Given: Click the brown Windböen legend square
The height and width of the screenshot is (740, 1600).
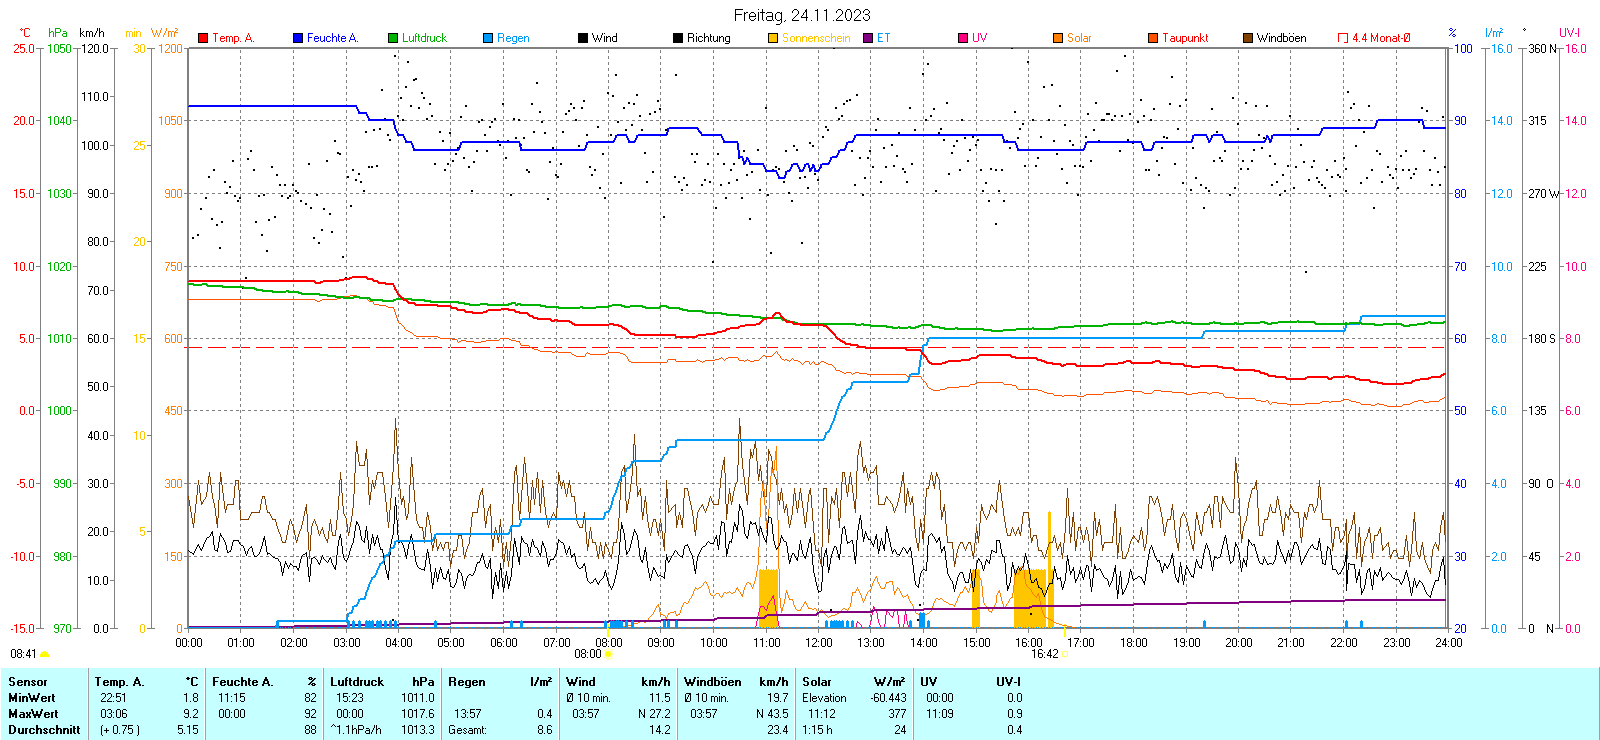Looking at the screenshot, I should click(x=1248, y=38).
